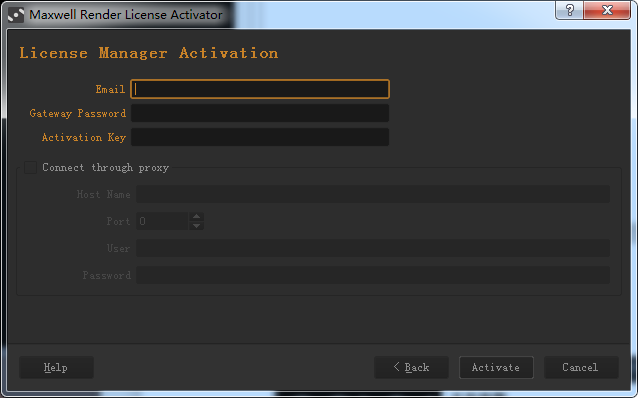Viewport: 638px width, 398px height.
Task: Close the License Activator window
Action: pyautogui.click(x=607, y=10)
